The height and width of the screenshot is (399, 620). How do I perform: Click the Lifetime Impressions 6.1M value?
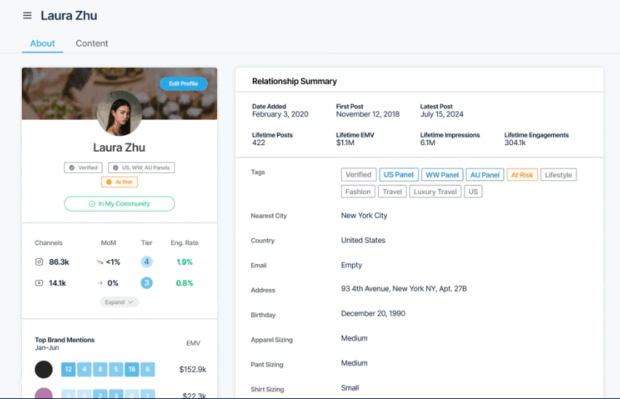click(x=427, y=143)
